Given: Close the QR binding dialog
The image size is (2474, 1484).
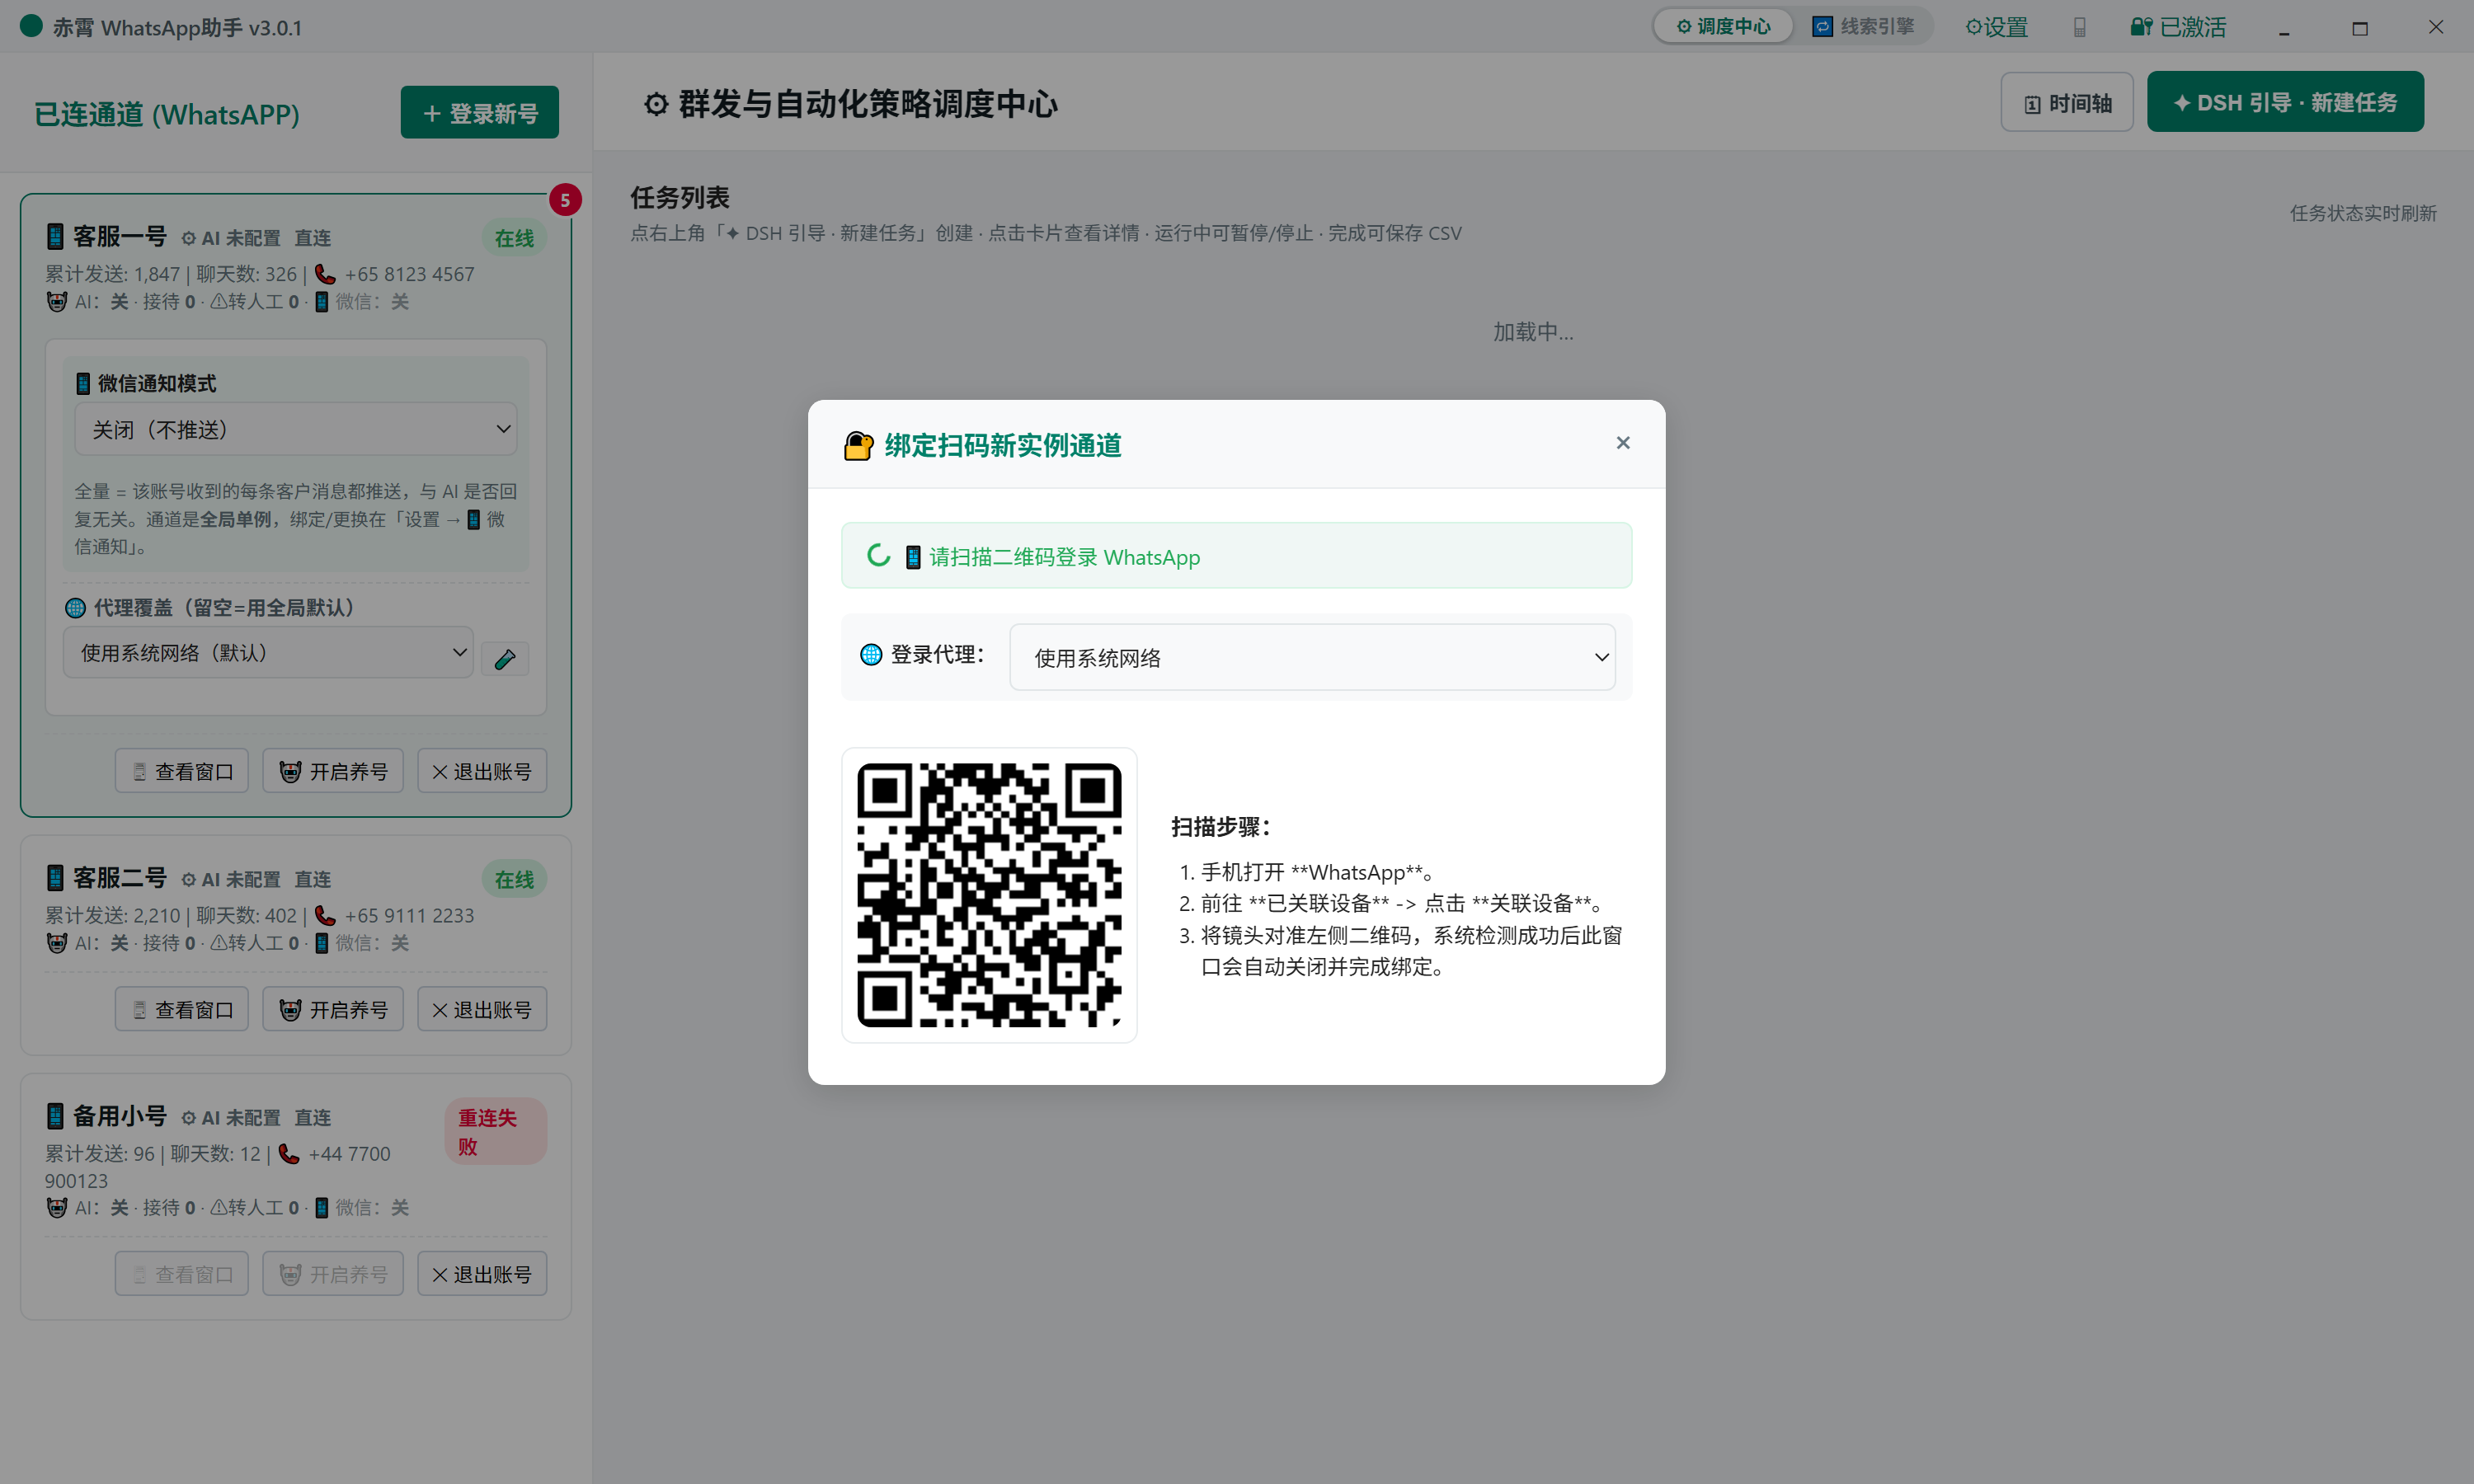Looking at the screenshot, I should point(1622,443).
